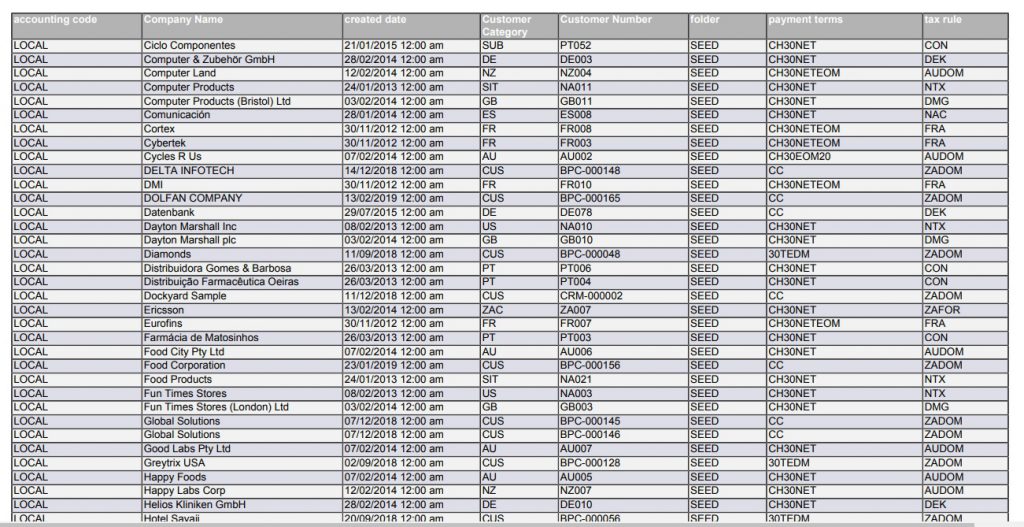This screenshot has height=527, width=1024.
Task: Click customer number CRM-000002
Action: coord(623,296)
